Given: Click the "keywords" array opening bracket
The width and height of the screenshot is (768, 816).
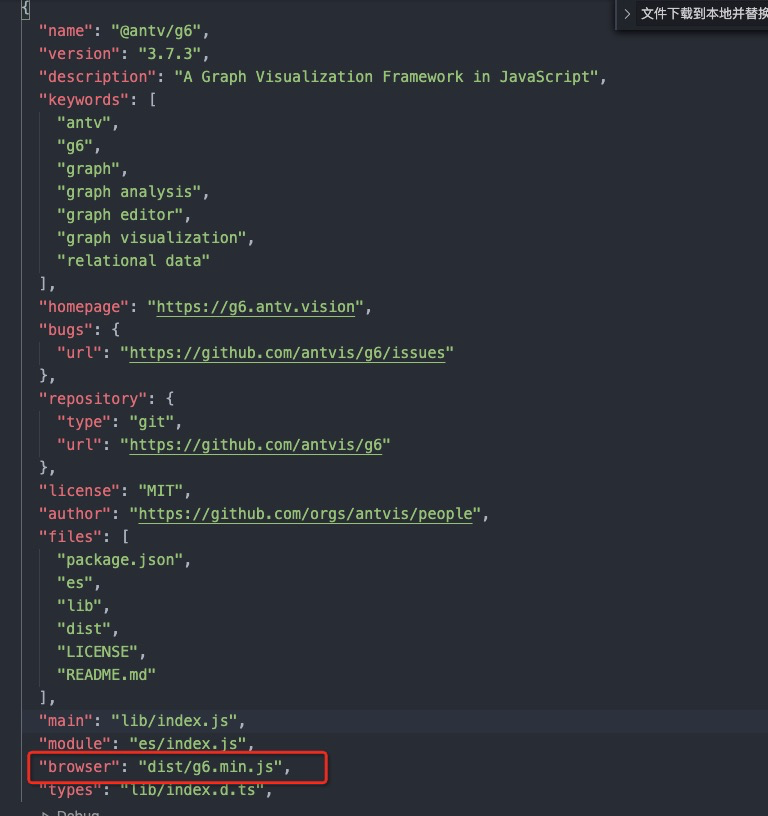Looking at the screenshot, I should coord(152,99).
